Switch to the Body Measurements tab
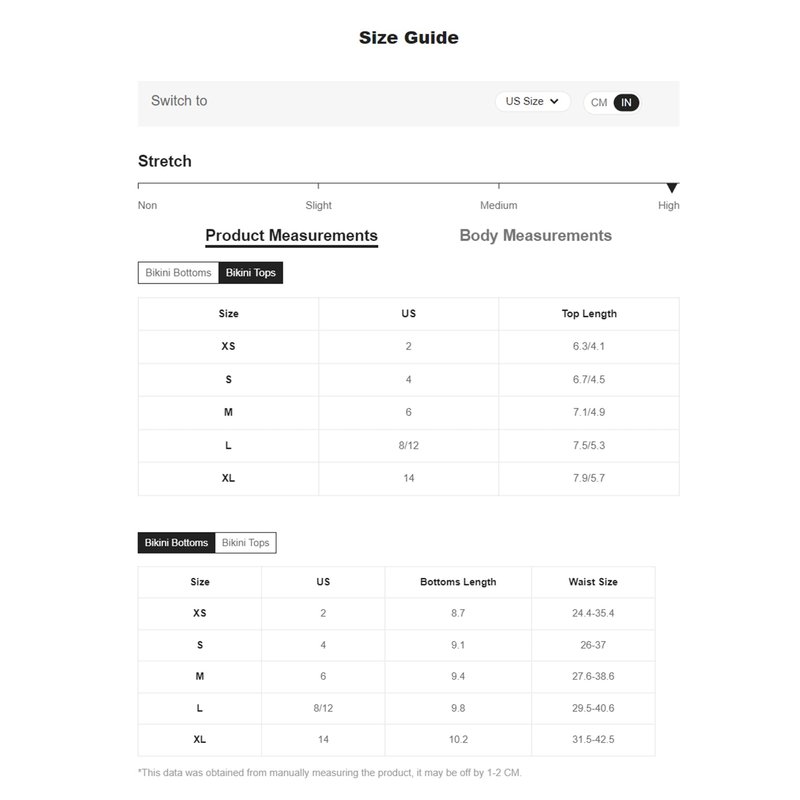Image resolution: width=800 pixels, height=800 pixels. 535,236
